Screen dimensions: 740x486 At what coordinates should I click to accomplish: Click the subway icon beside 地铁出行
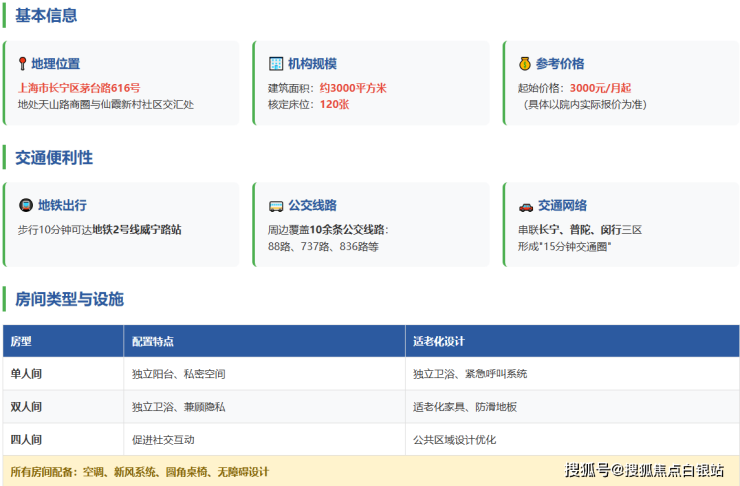[x=26, y=205]
